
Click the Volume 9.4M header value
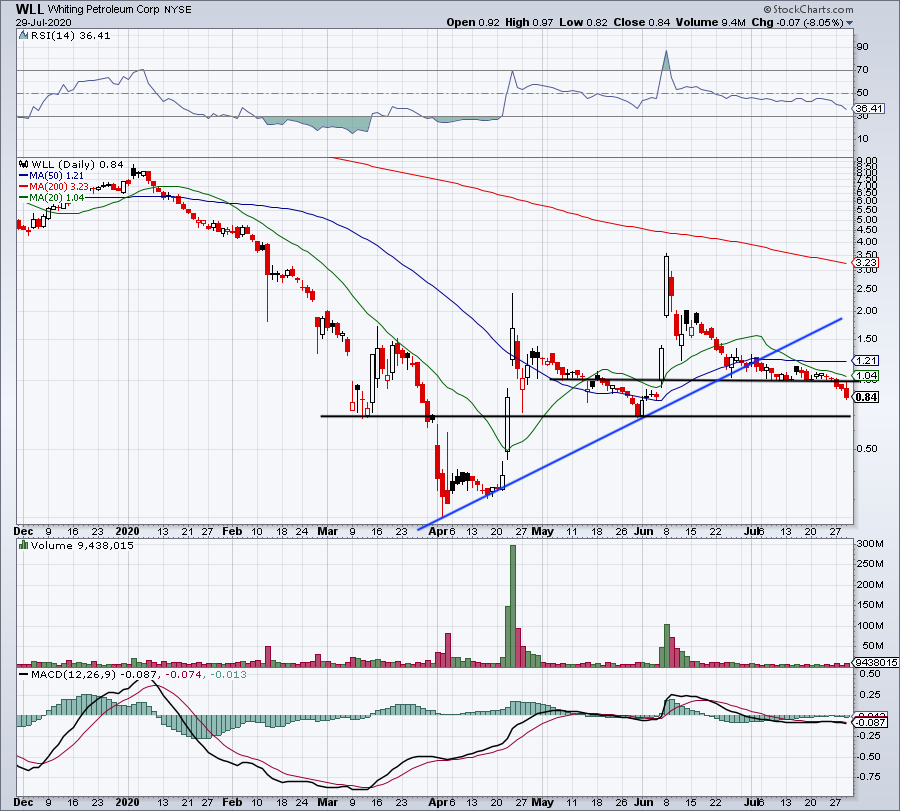[711, 22]
